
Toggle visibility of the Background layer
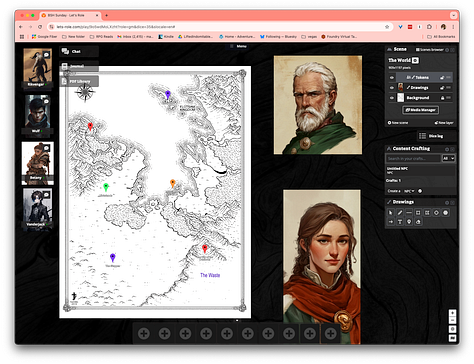coord(392,98)
